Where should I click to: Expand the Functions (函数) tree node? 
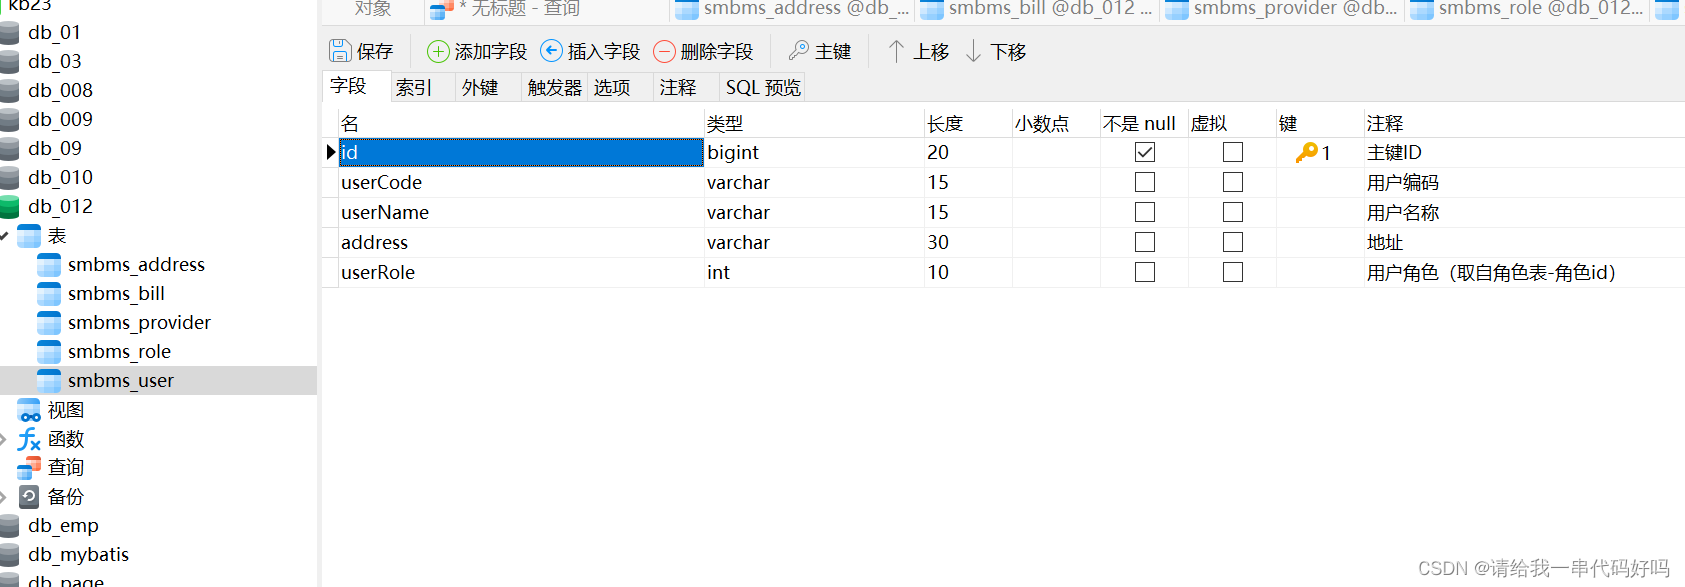(x=4, y=439)
